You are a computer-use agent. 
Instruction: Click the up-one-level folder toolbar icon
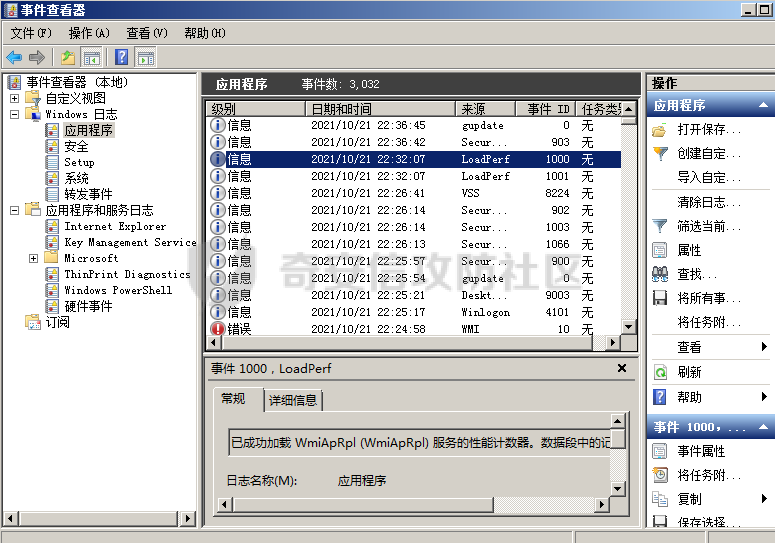[x=68, y=58]
